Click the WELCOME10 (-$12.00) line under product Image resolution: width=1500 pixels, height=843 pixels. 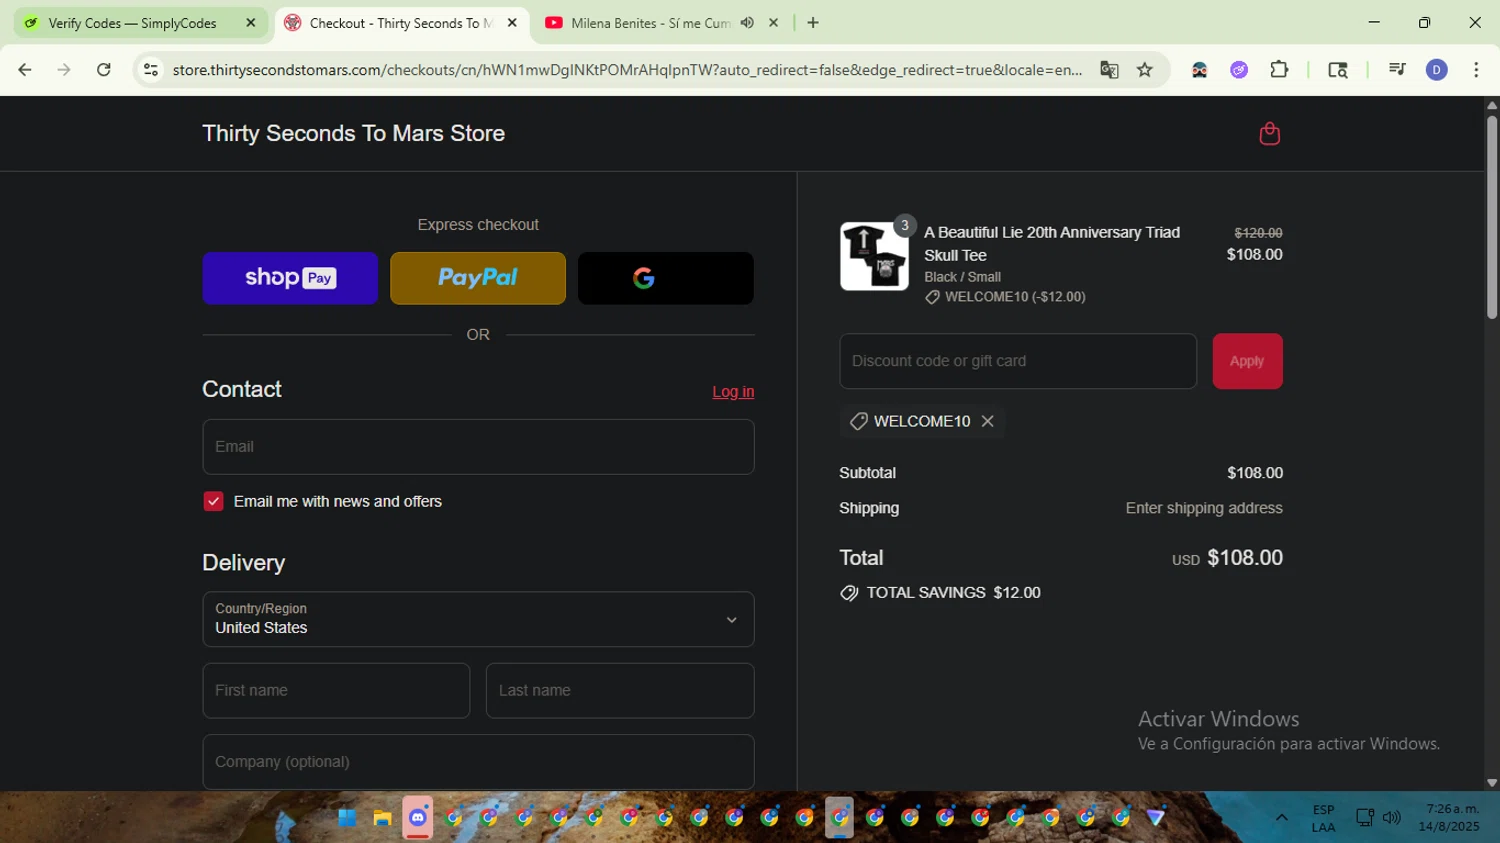pos(1005,297)
